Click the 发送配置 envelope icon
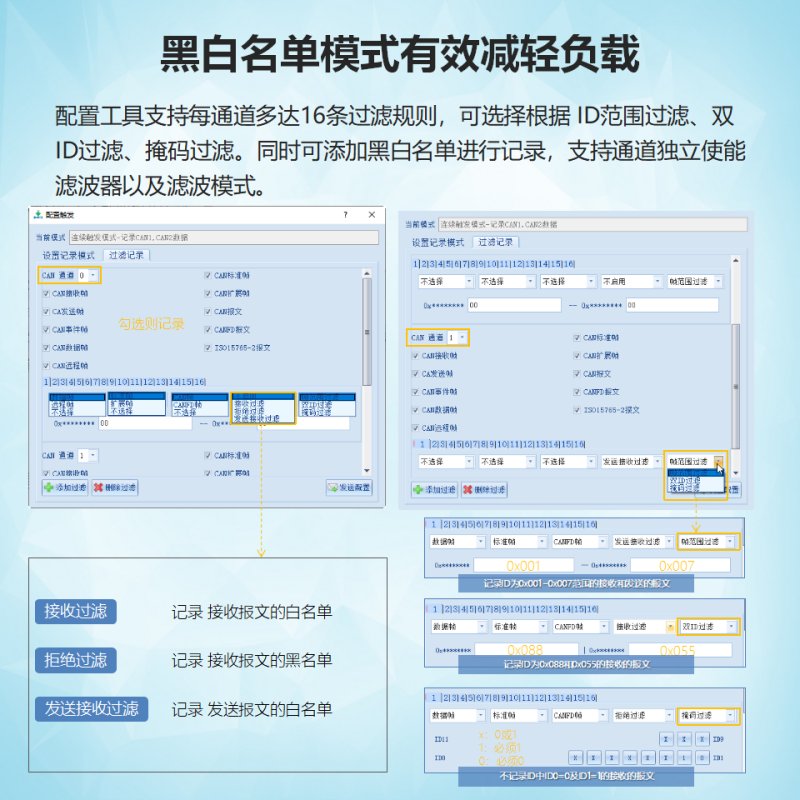This screenshot has width=800, height=800. tap(331, 487)
